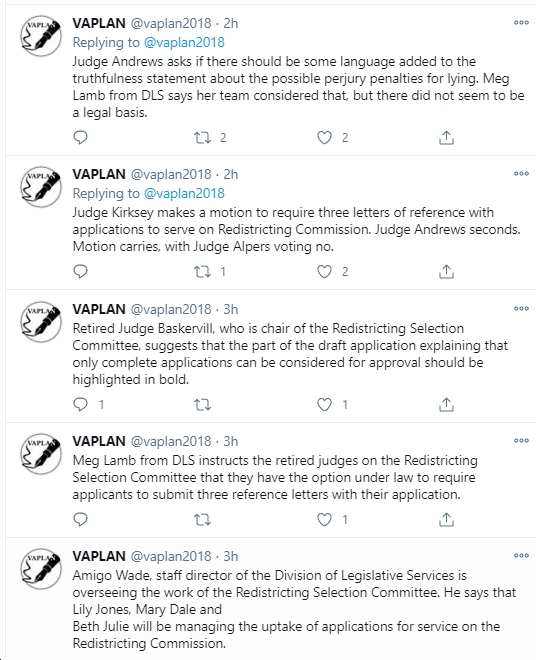
Task: Reply to the Judge Kirksey motion tweet
Action: click(80, 271)
